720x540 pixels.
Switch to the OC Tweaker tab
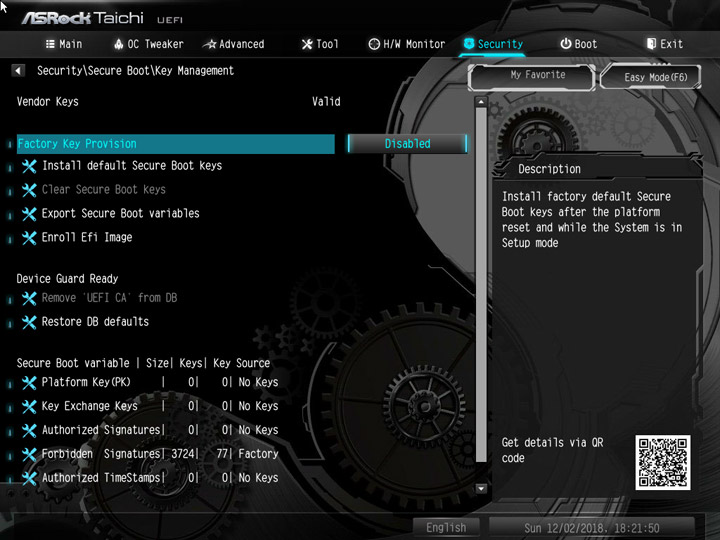tap(148, 44)
